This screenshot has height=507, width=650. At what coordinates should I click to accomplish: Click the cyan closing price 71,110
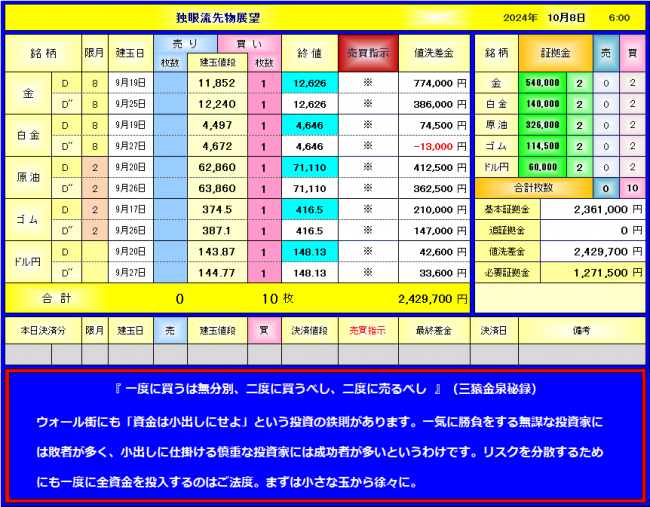tap(310, 168)
